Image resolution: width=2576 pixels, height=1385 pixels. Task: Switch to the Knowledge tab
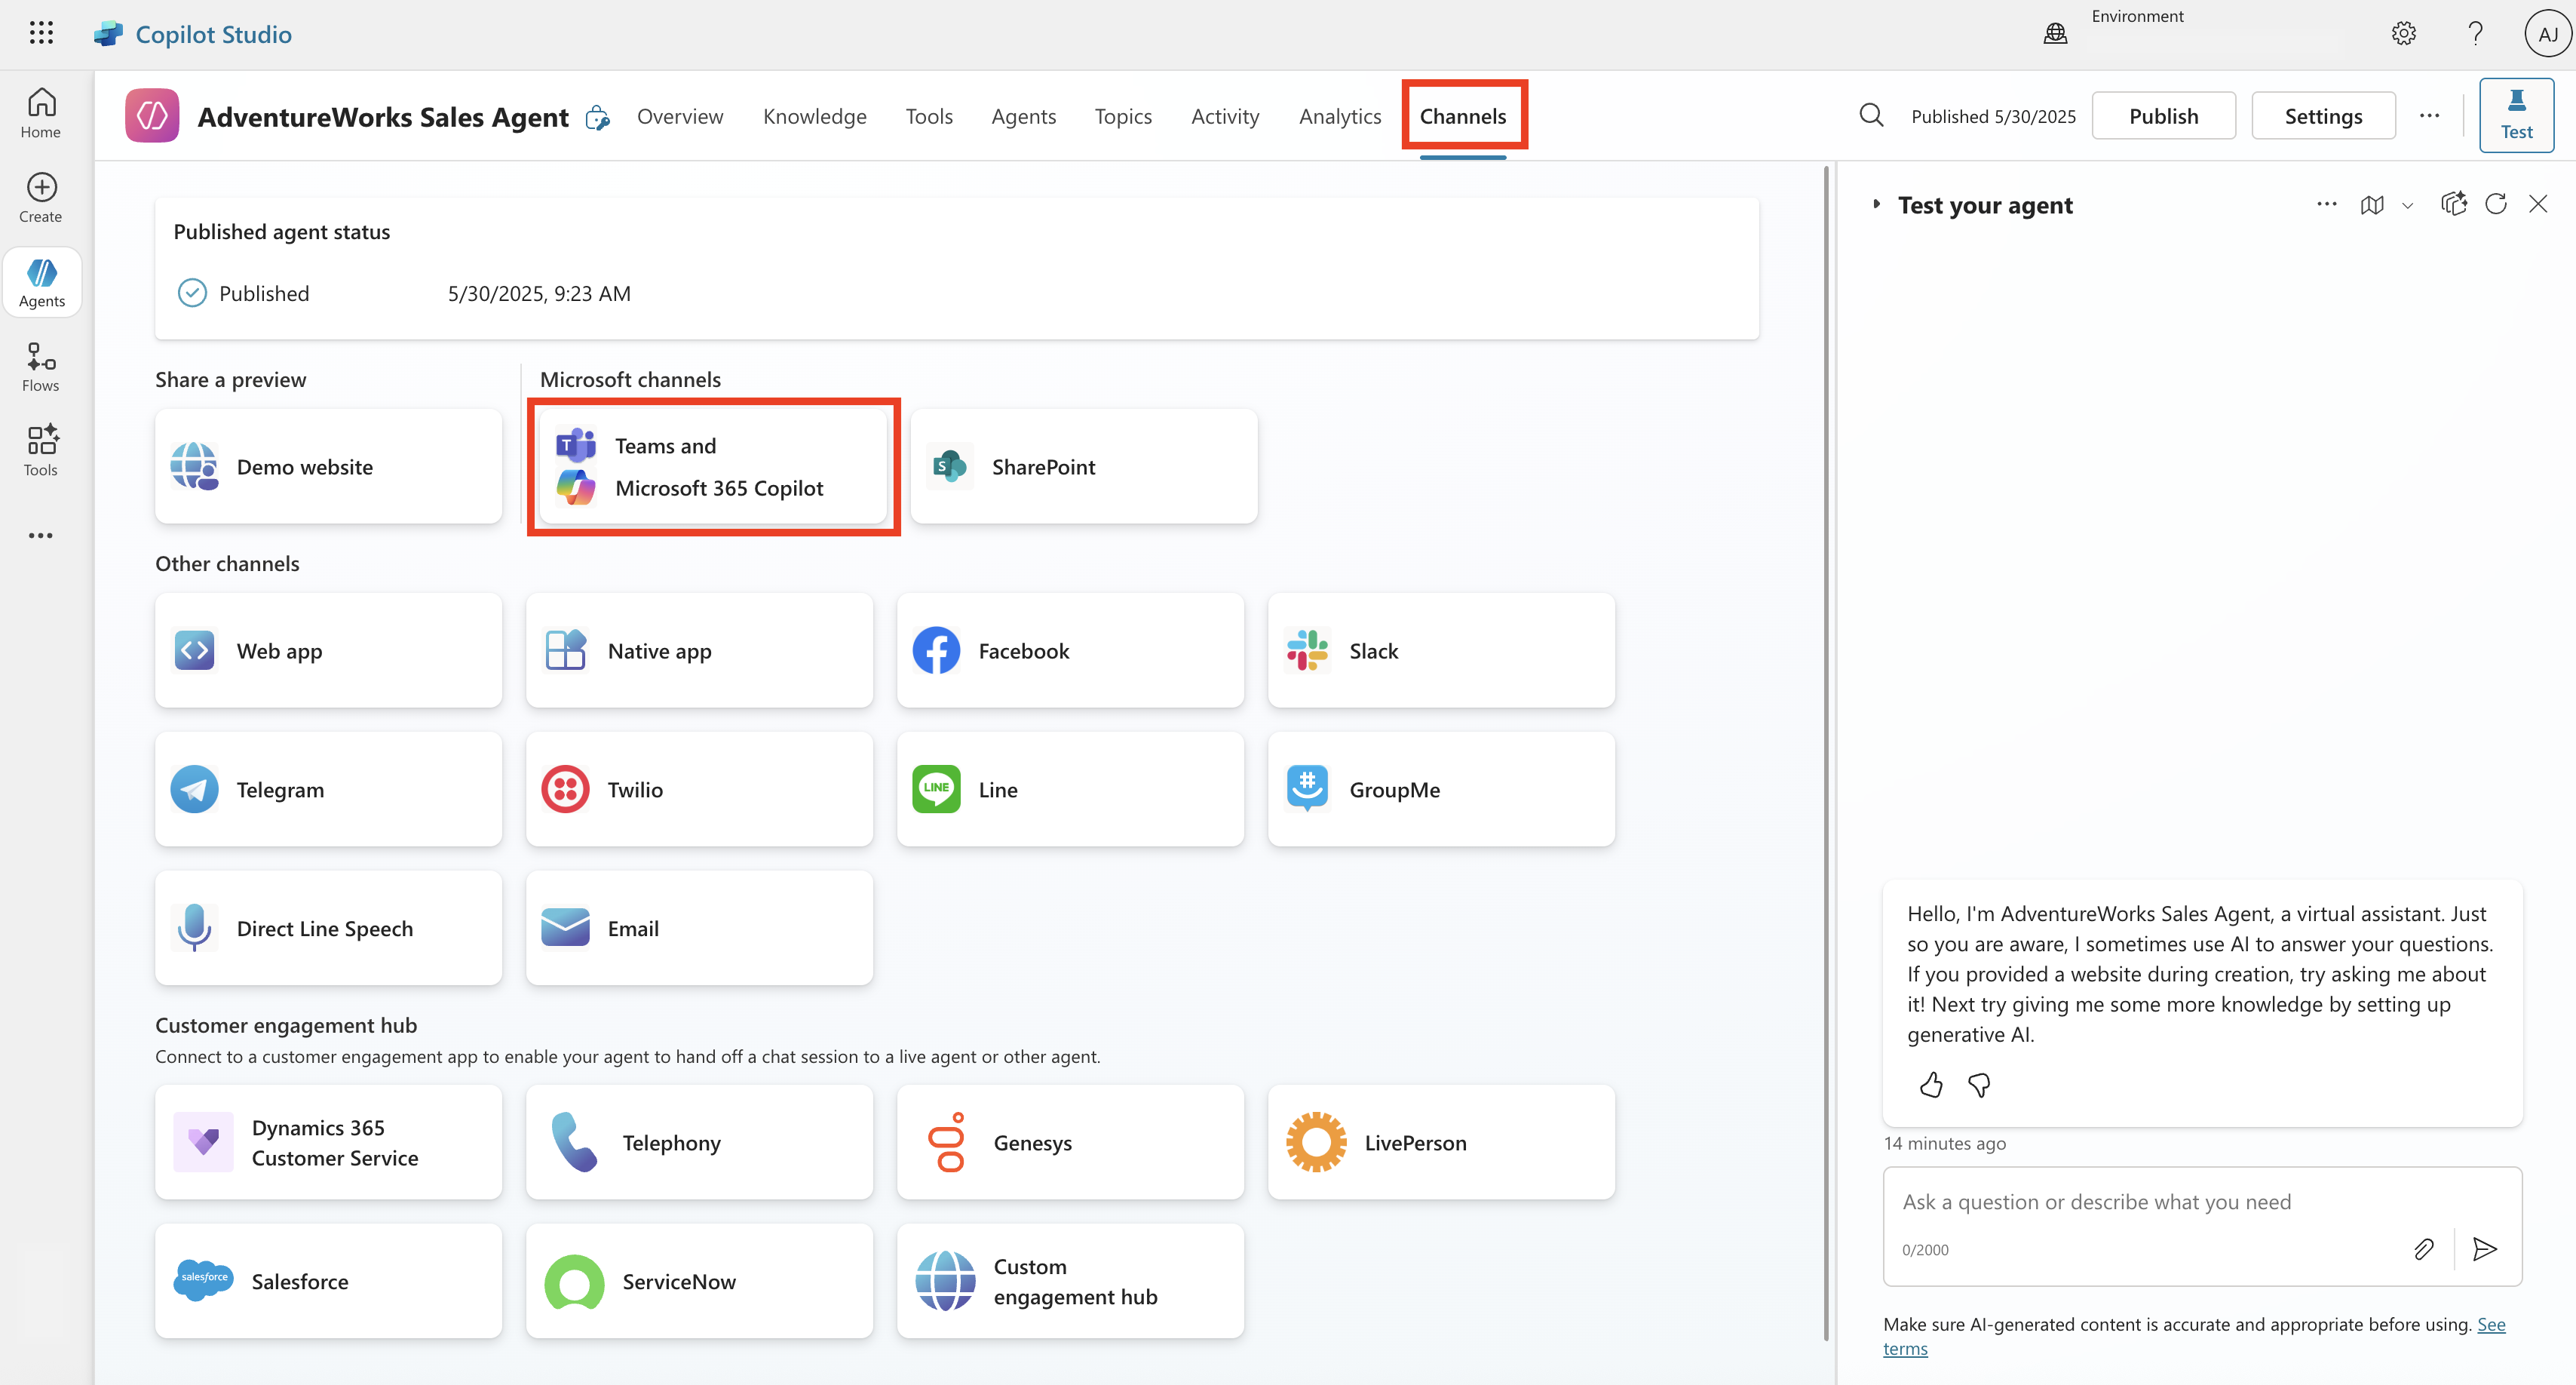[814, 116]
